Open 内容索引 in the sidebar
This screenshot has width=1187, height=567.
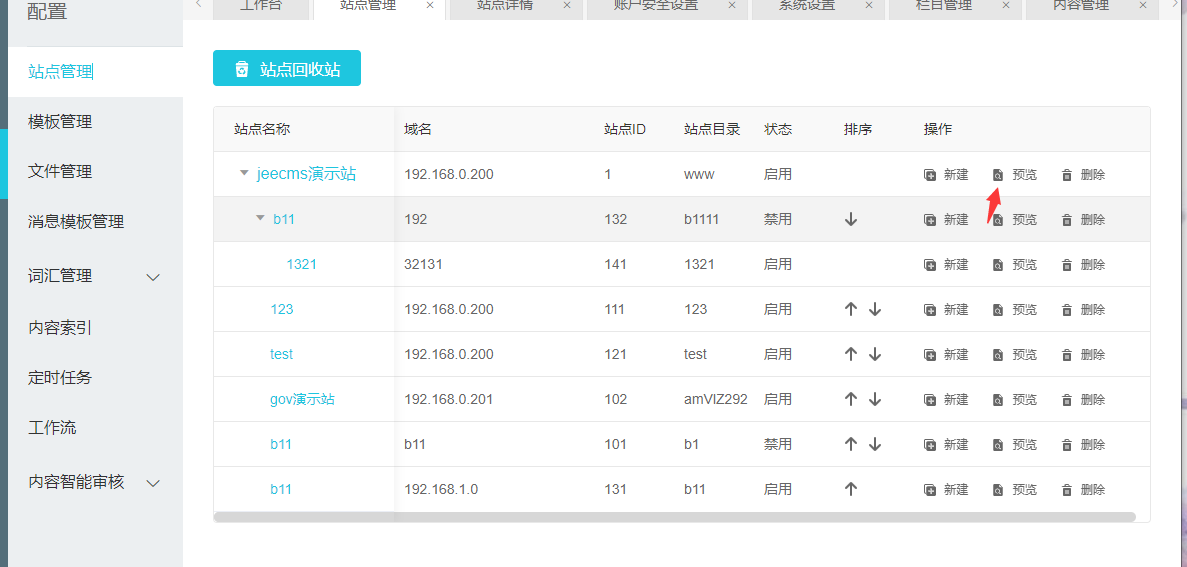coord(60,328)
